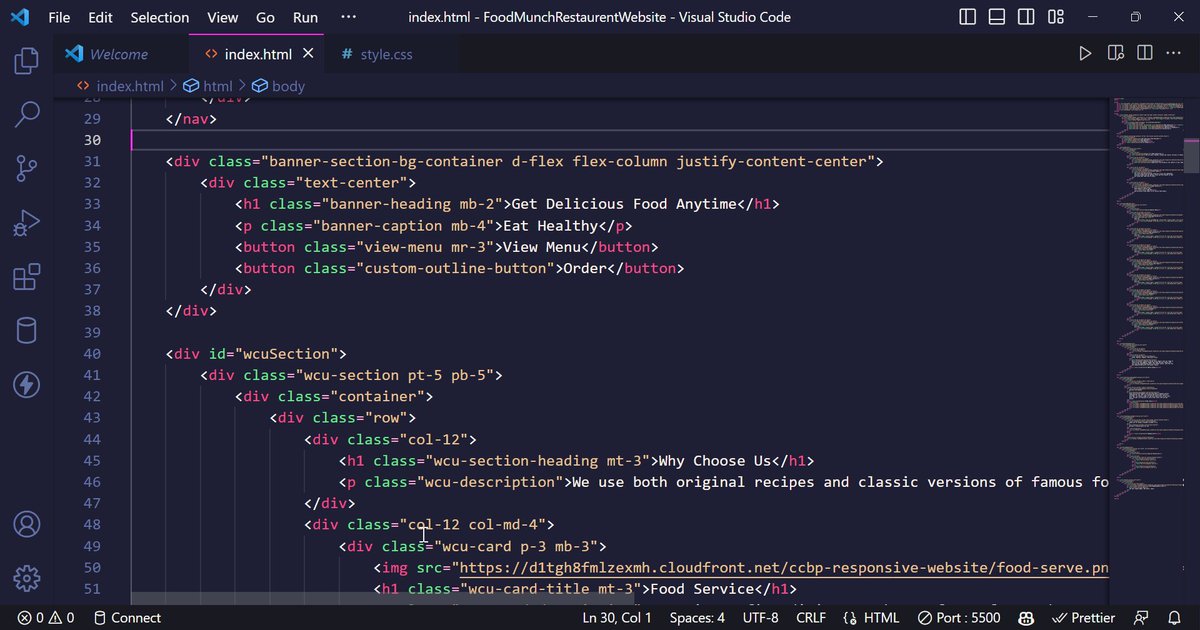Toggle the primary side bar visibility
This screenshot has height=630, width=1200.
coord(968,17)
